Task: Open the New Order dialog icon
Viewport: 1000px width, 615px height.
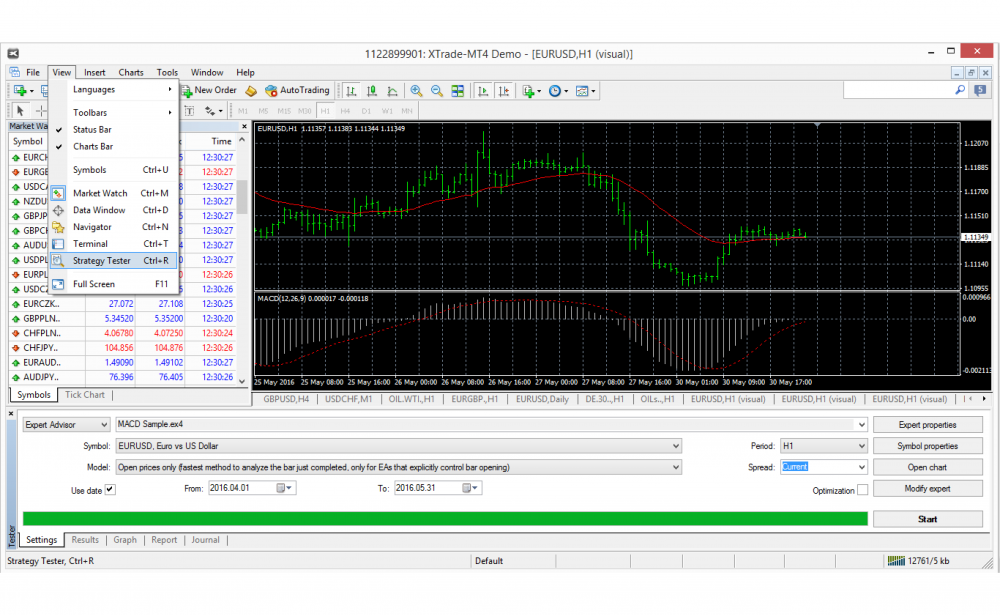Action: tap(208, 90)
